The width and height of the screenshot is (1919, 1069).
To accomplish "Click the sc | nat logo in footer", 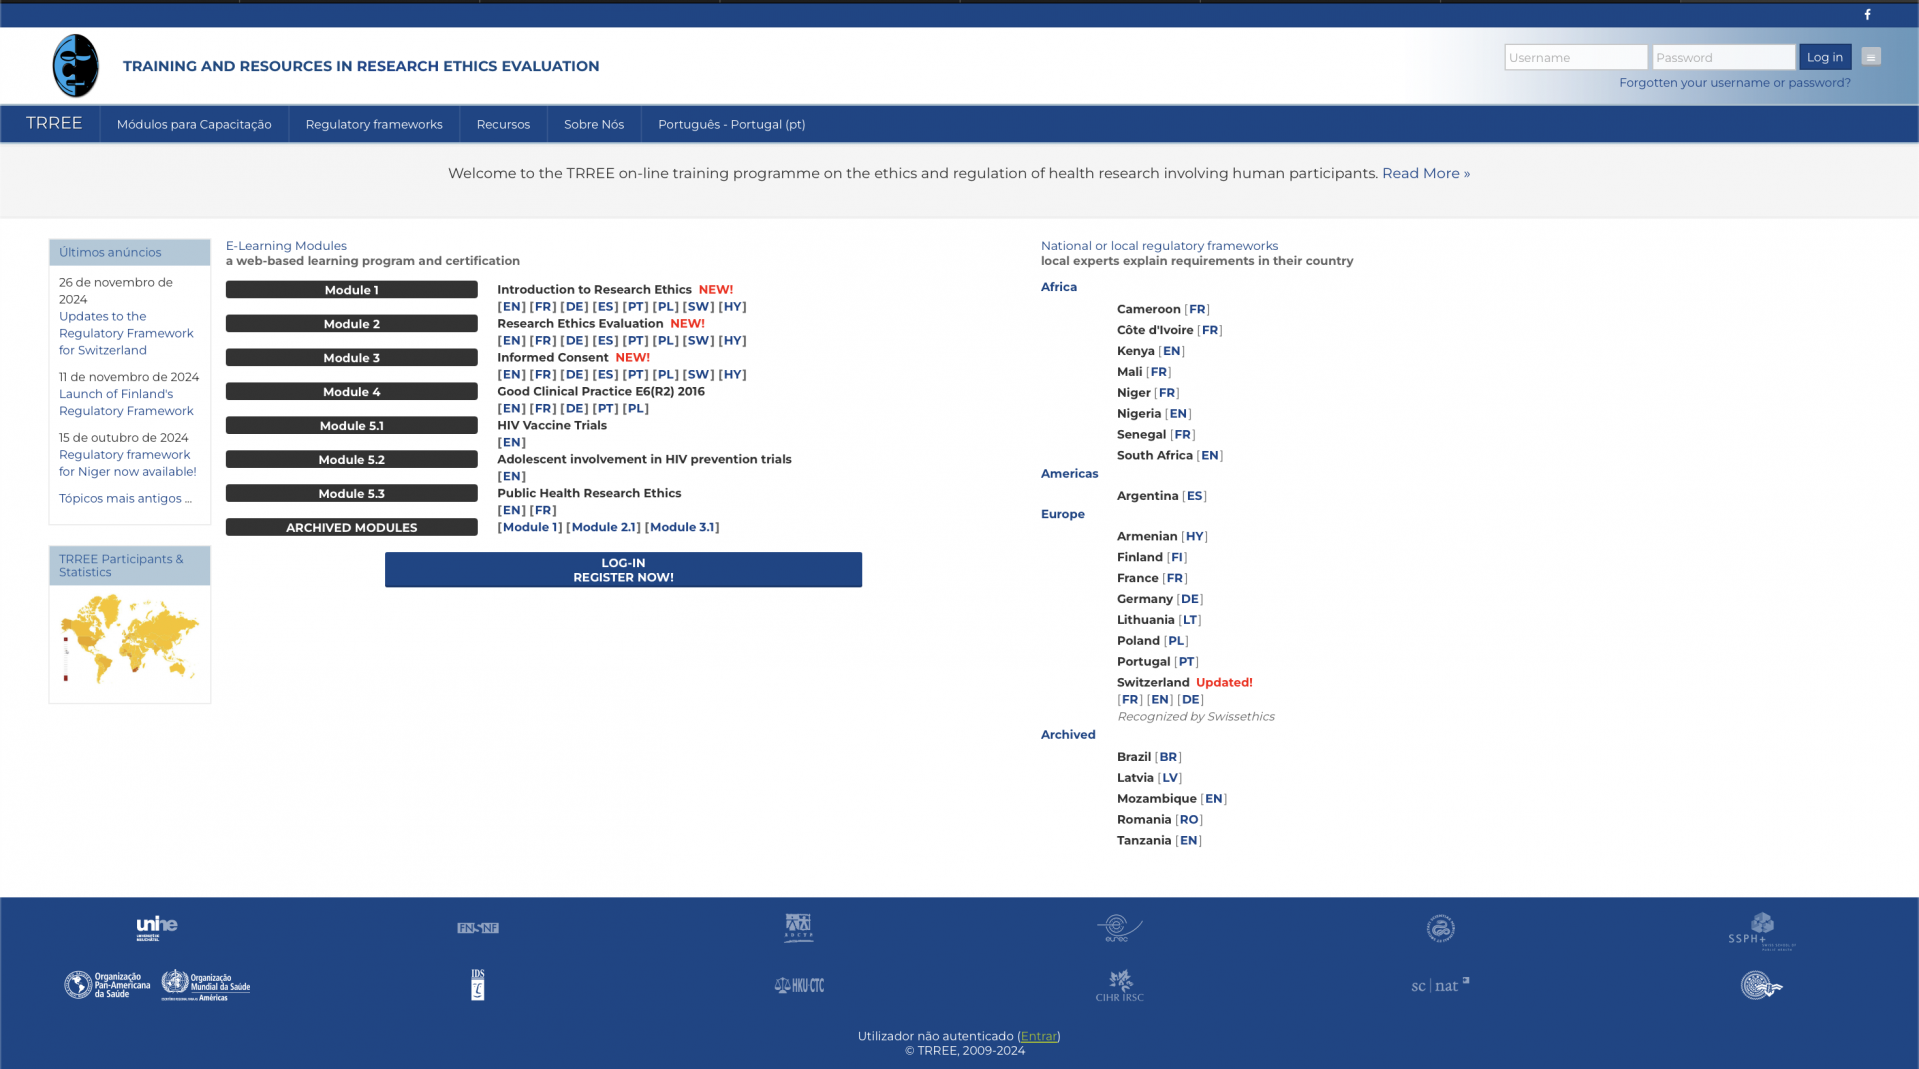I will pyautogui.click(x=1439, y=985).
